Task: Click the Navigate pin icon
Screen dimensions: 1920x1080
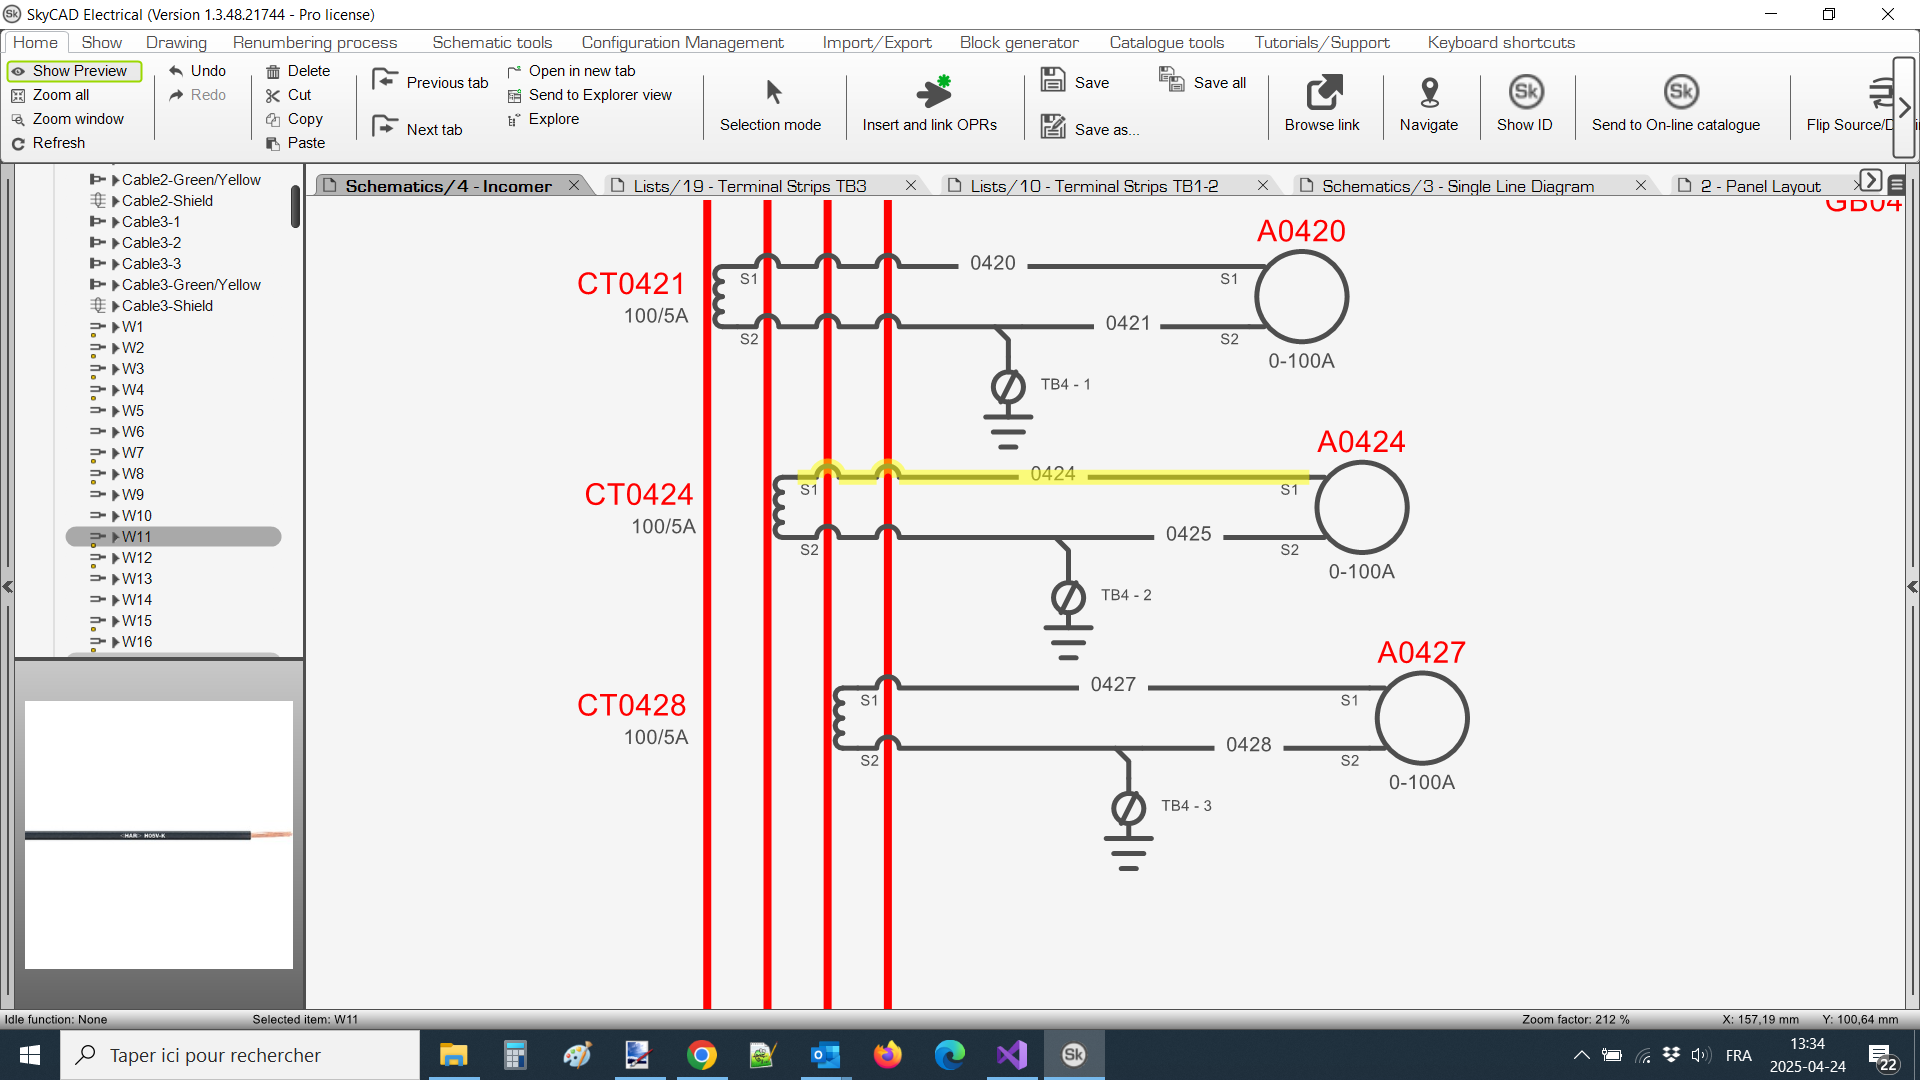Action: click(x=1429, y=93)
